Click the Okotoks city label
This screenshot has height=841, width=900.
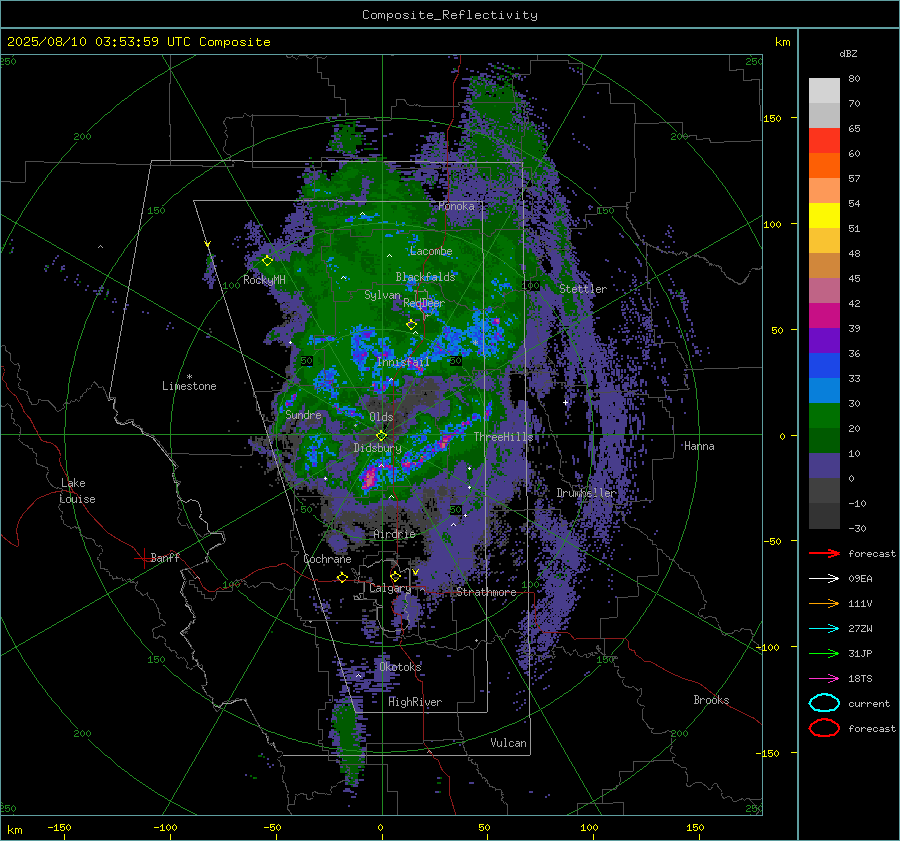(400, 667)
